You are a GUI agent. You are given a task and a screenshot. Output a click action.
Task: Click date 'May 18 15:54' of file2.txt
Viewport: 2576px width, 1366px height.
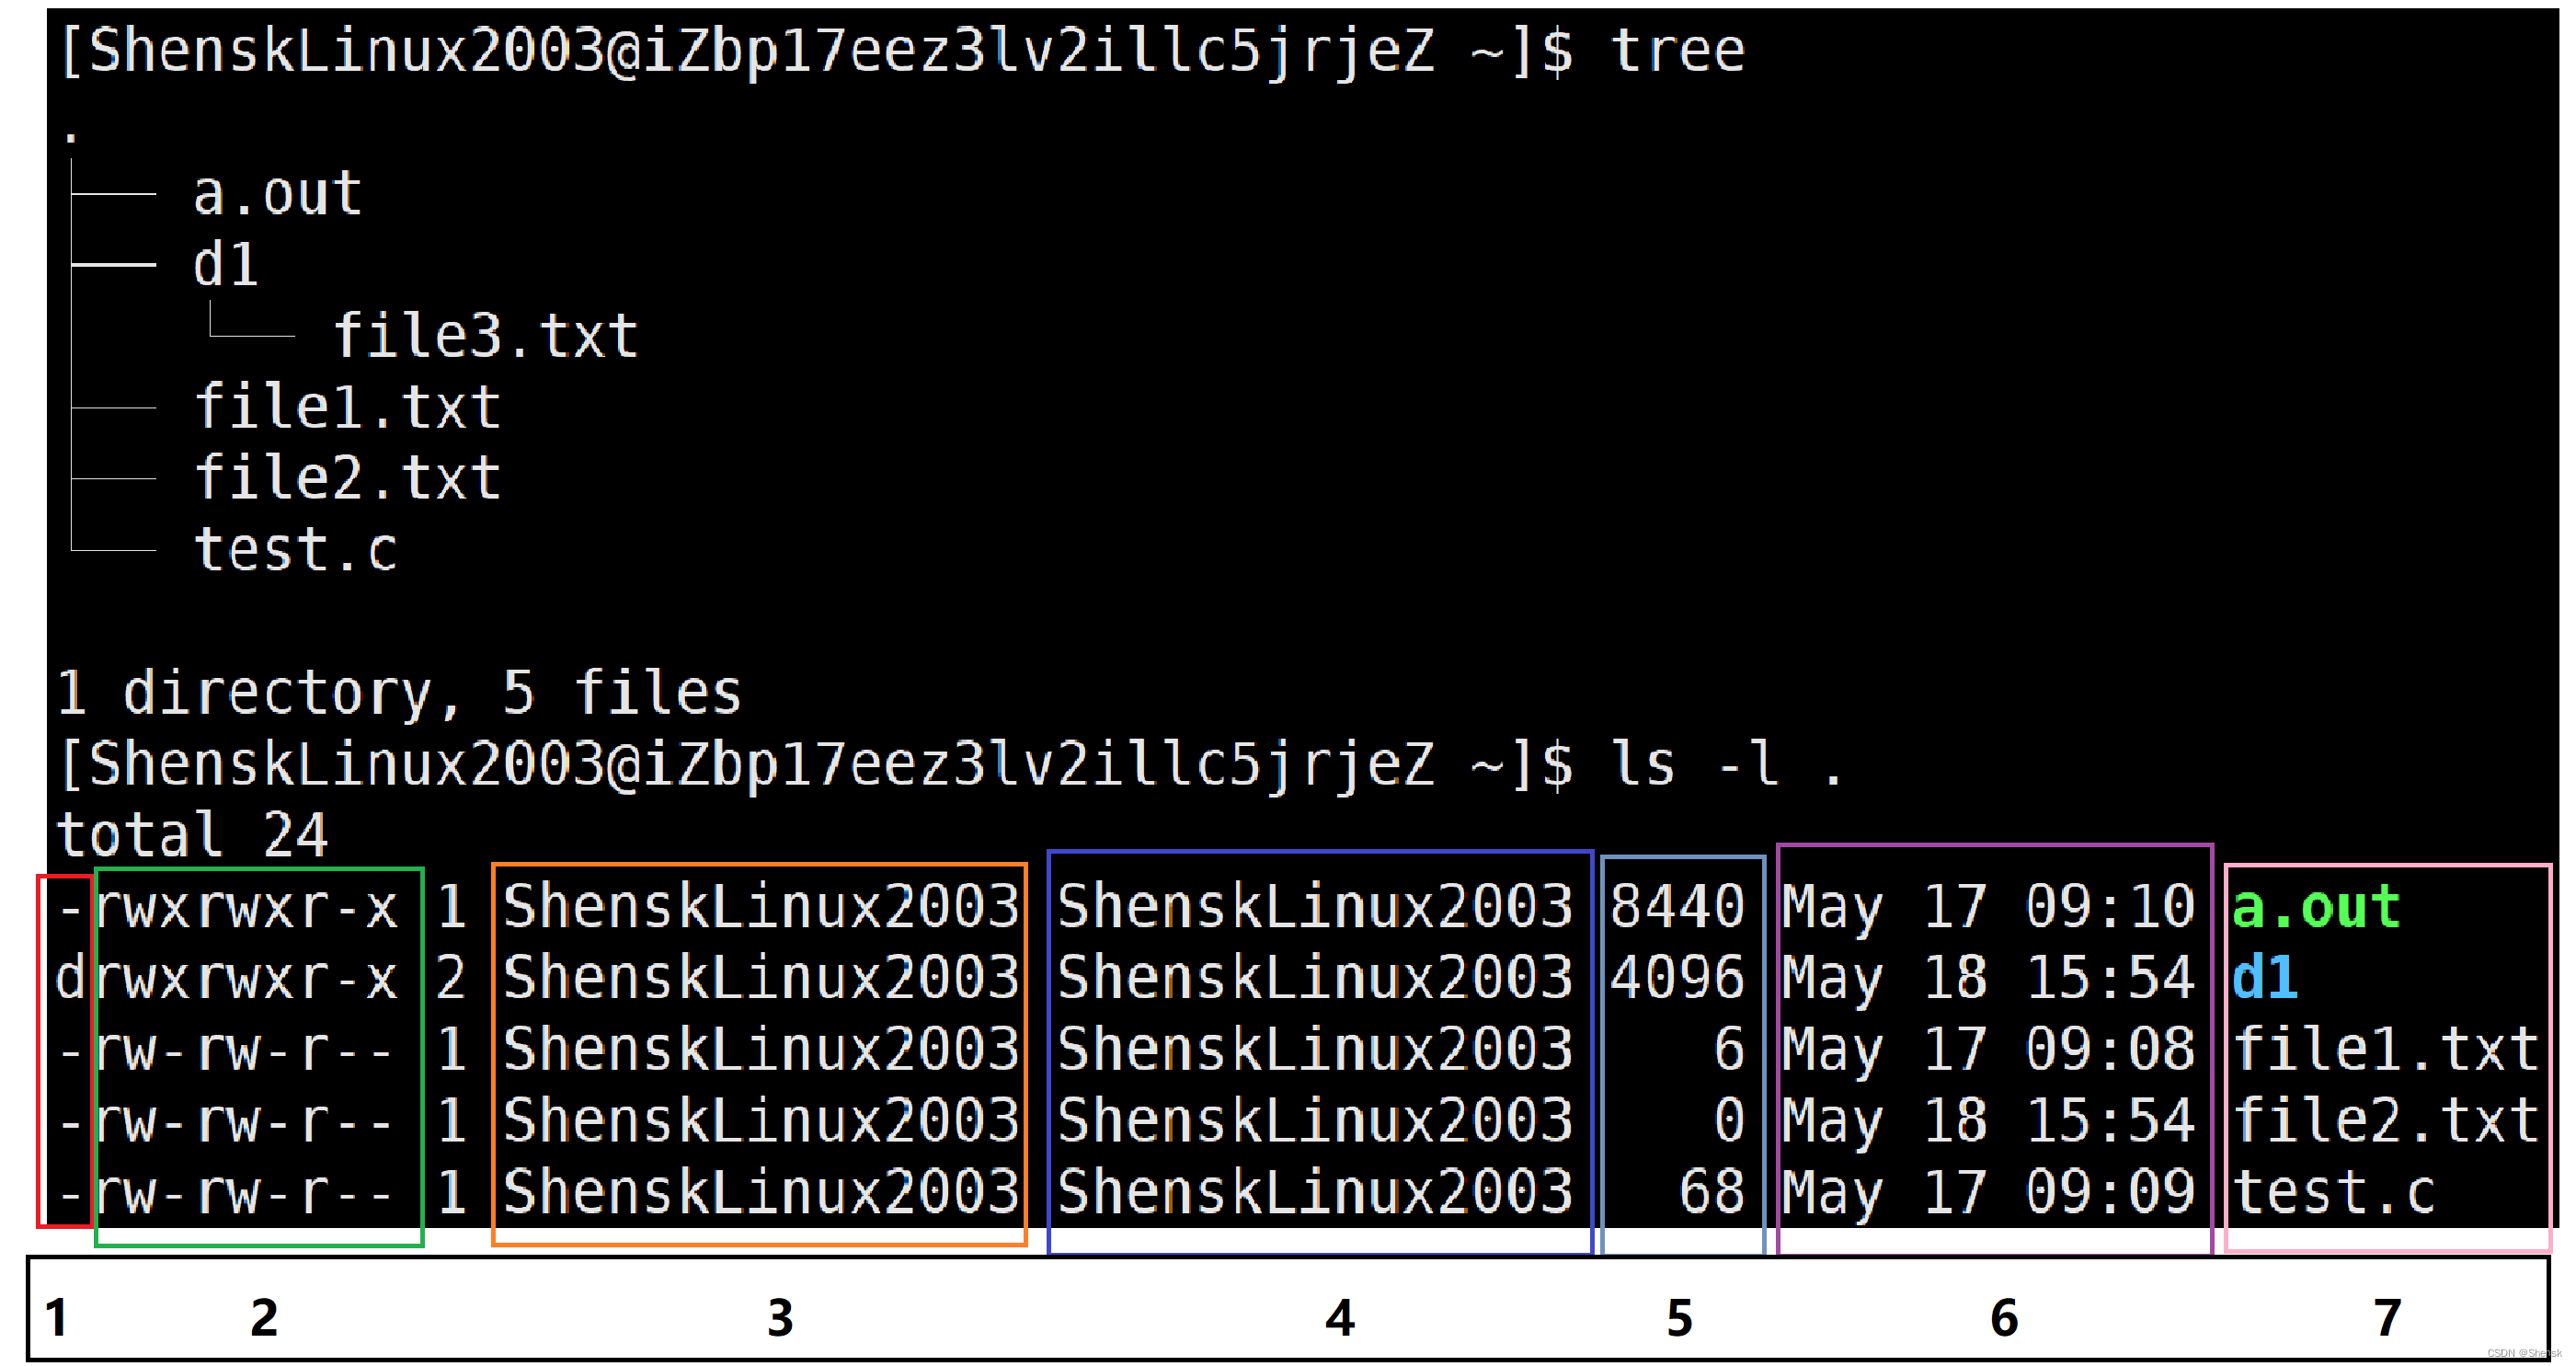1989,1121
